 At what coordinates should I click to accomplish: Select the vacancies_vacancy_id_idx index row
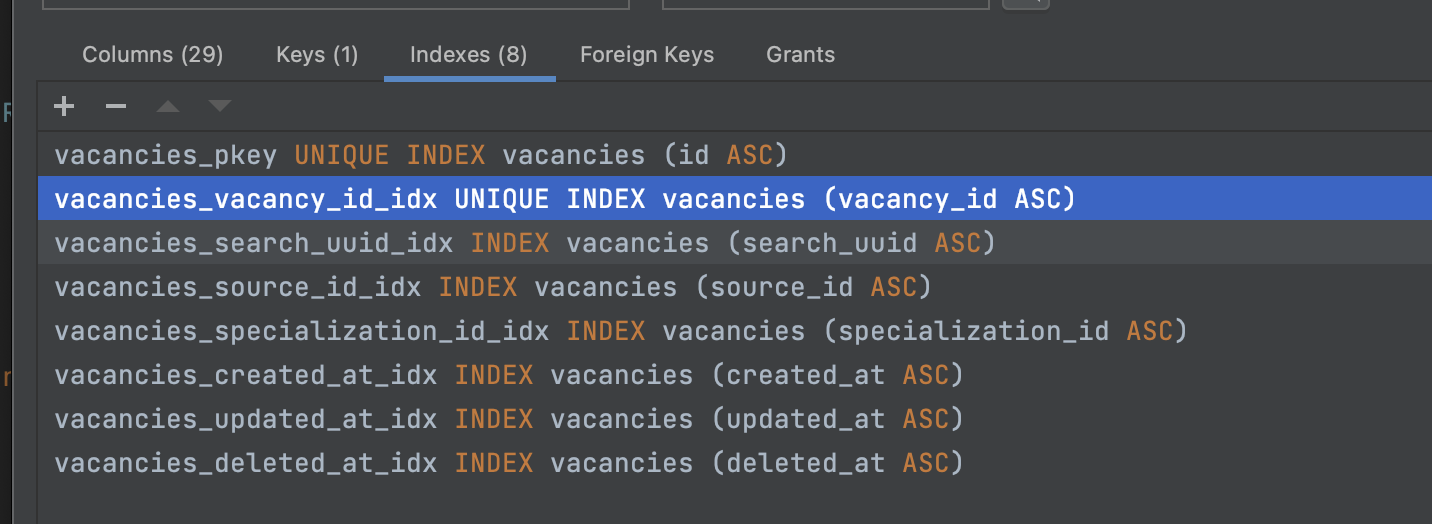tap(564, 199)
